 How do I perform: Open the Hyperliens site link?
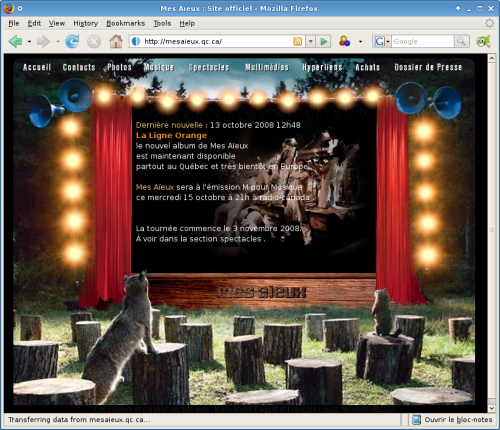click(x=322, y=67)
